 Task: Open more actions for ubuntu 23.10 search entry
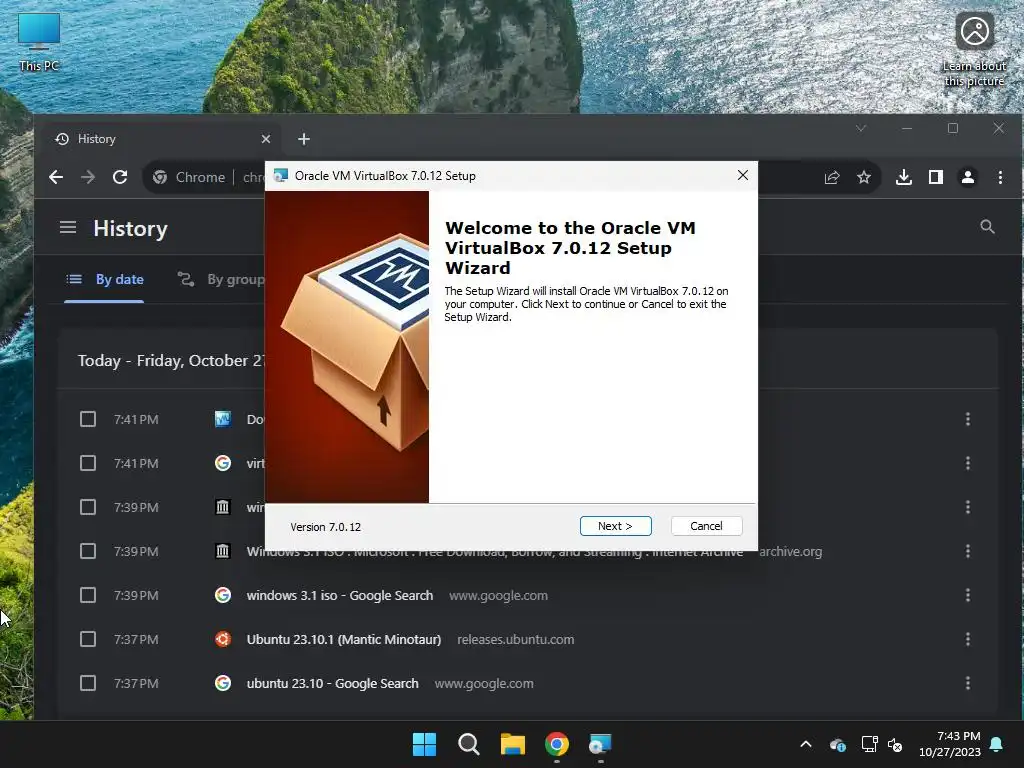pyautogui.click(x=968, y=683)
